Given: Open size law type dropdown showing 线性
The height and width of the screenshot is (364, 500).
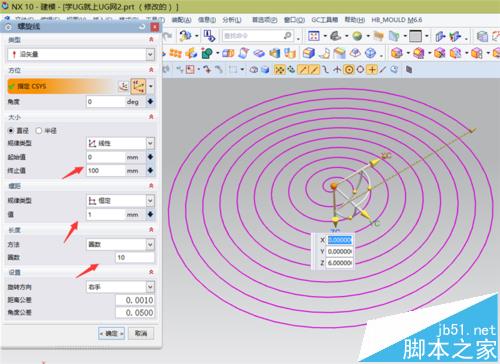Looking at the screenshot, I should tap(120, 143).
